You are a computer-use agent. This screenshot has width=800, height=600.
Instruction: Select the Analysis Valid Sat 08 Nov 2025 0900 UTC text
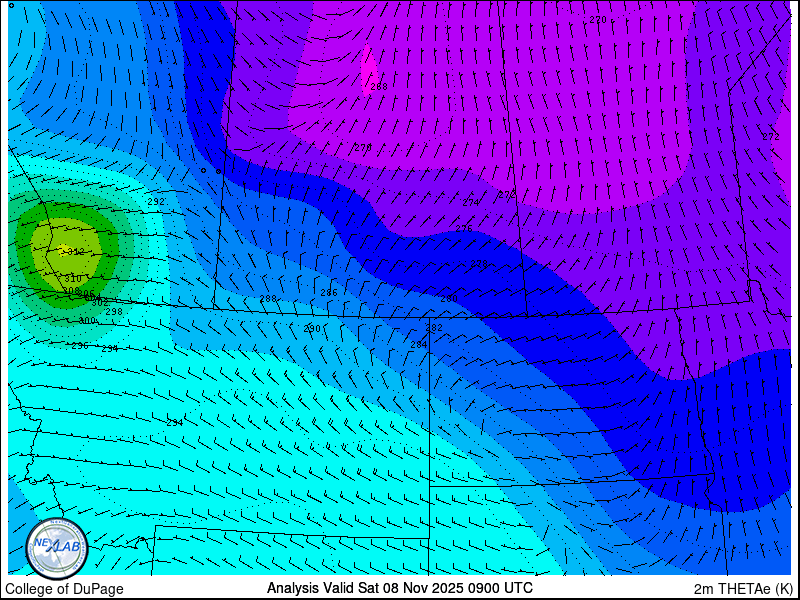399,587
